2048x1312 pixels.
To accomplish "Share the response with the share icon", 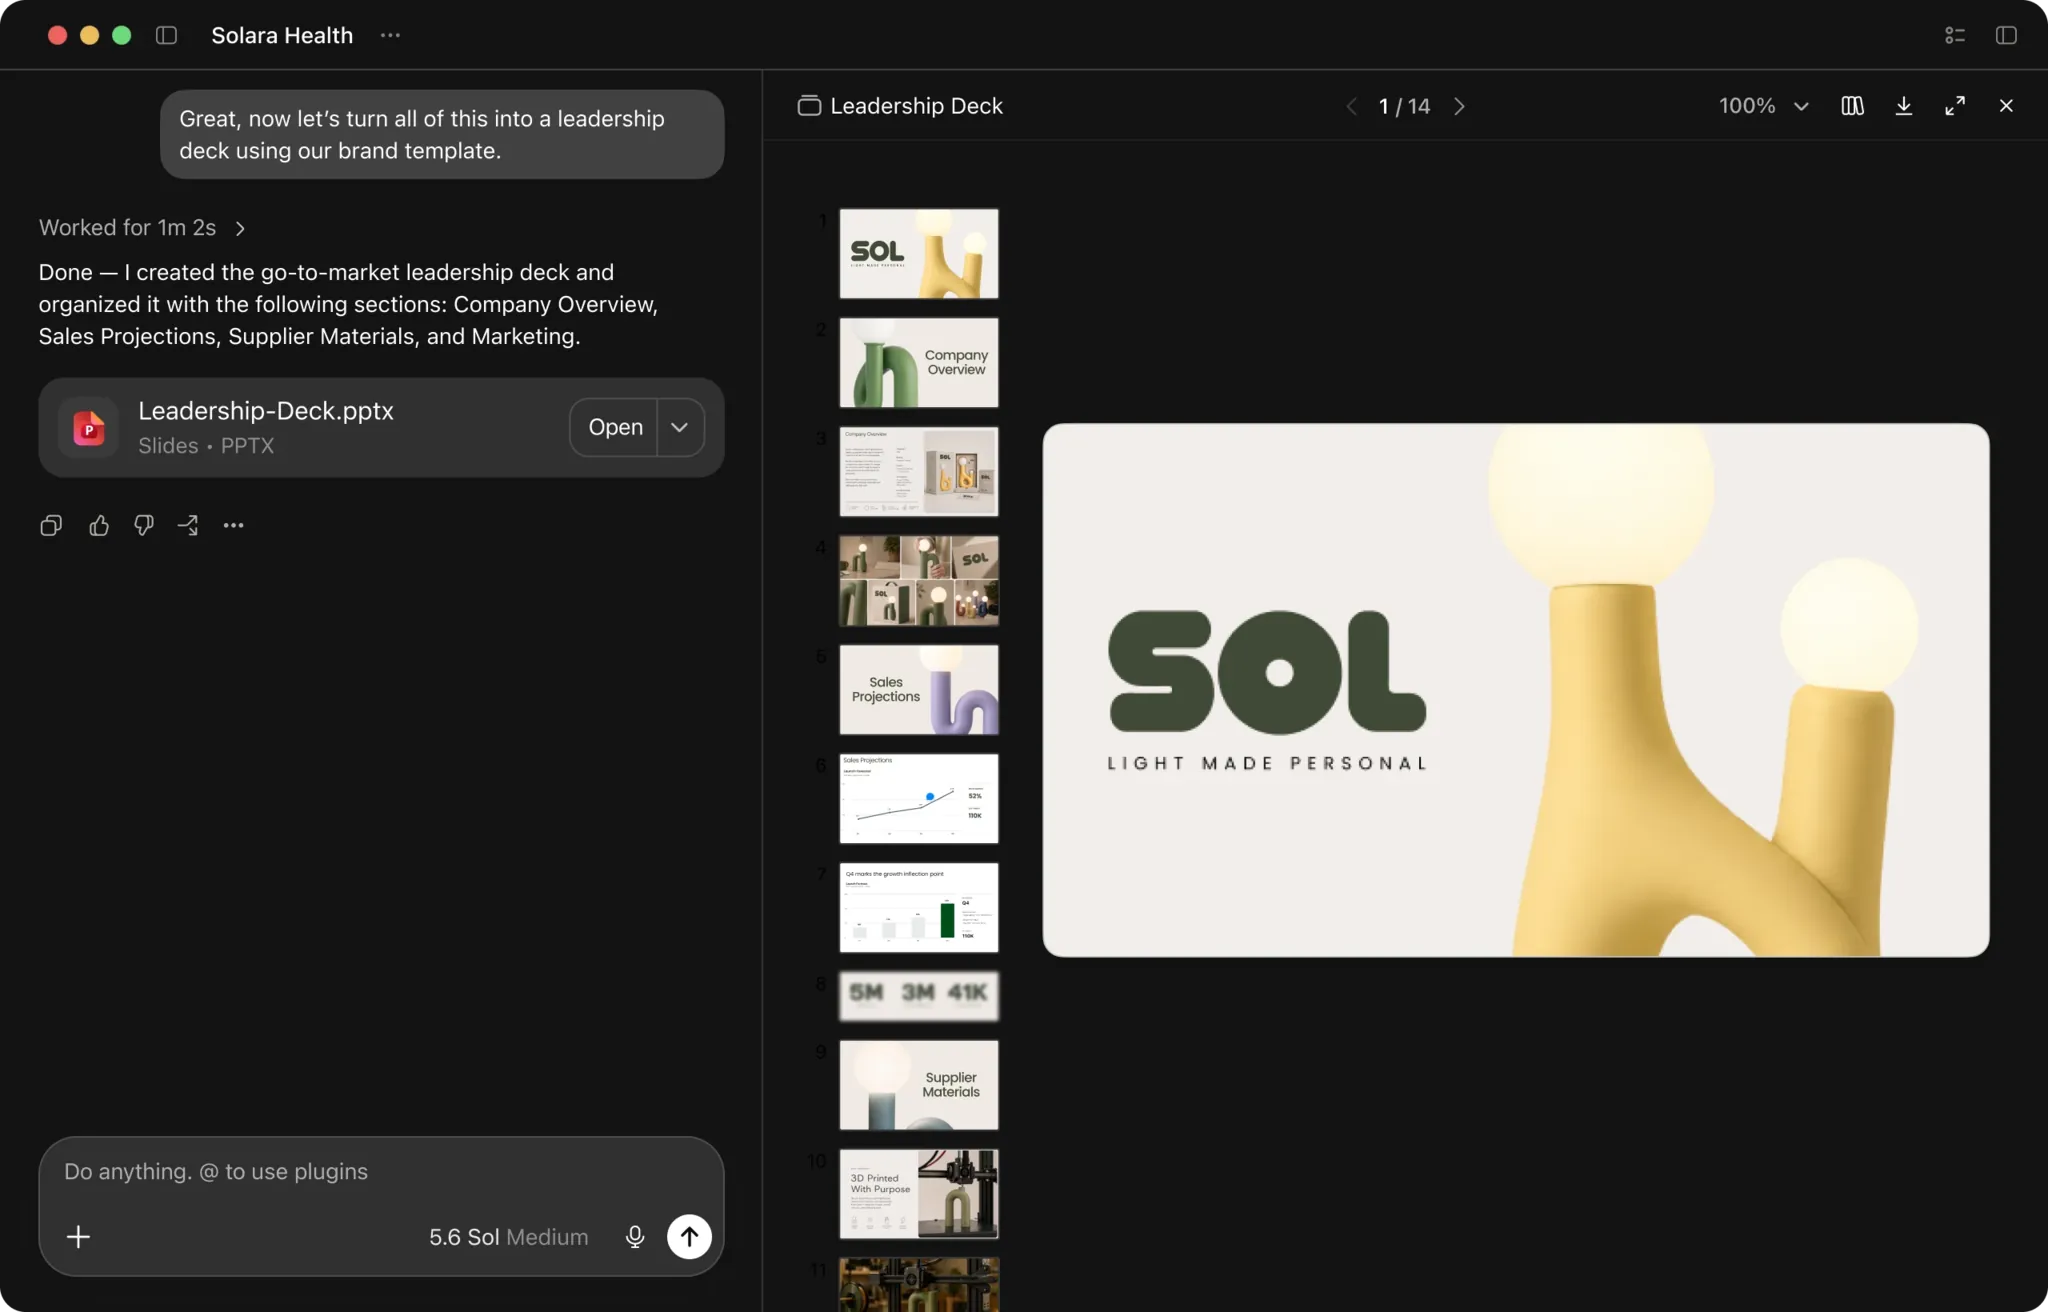I will pyautogui.click(x=188, y=525).
